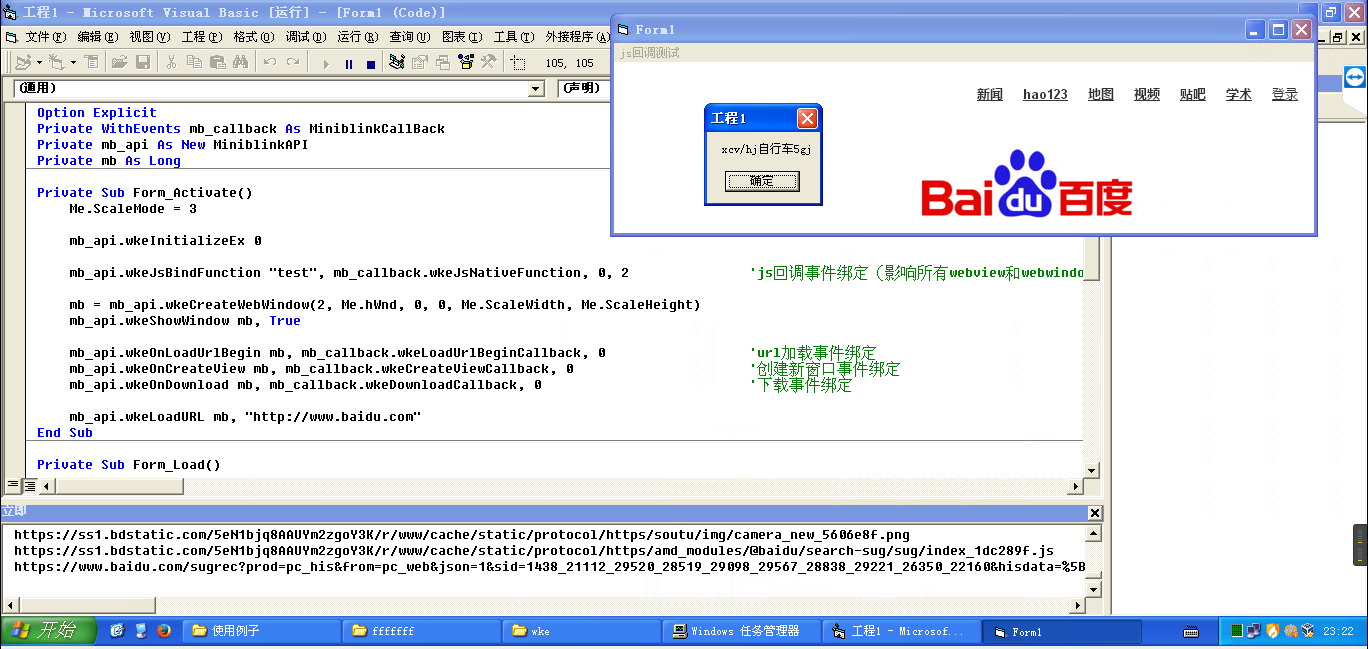
Task: Expand dropdown arrow next to Add Form icon
Action: pyautogui.click(x=73, y=62)
